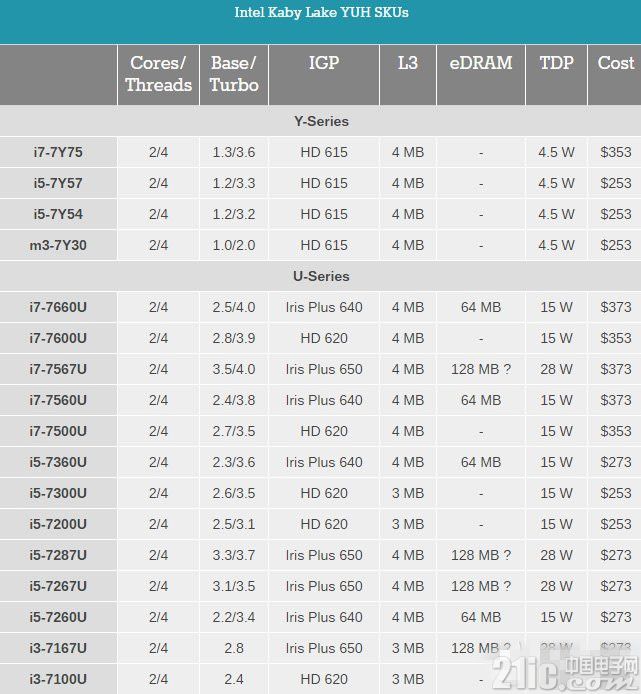641x694 pixels.
Task: Click the 3.1/3.5 clock speed cell
Action: [x=234, y=586]
